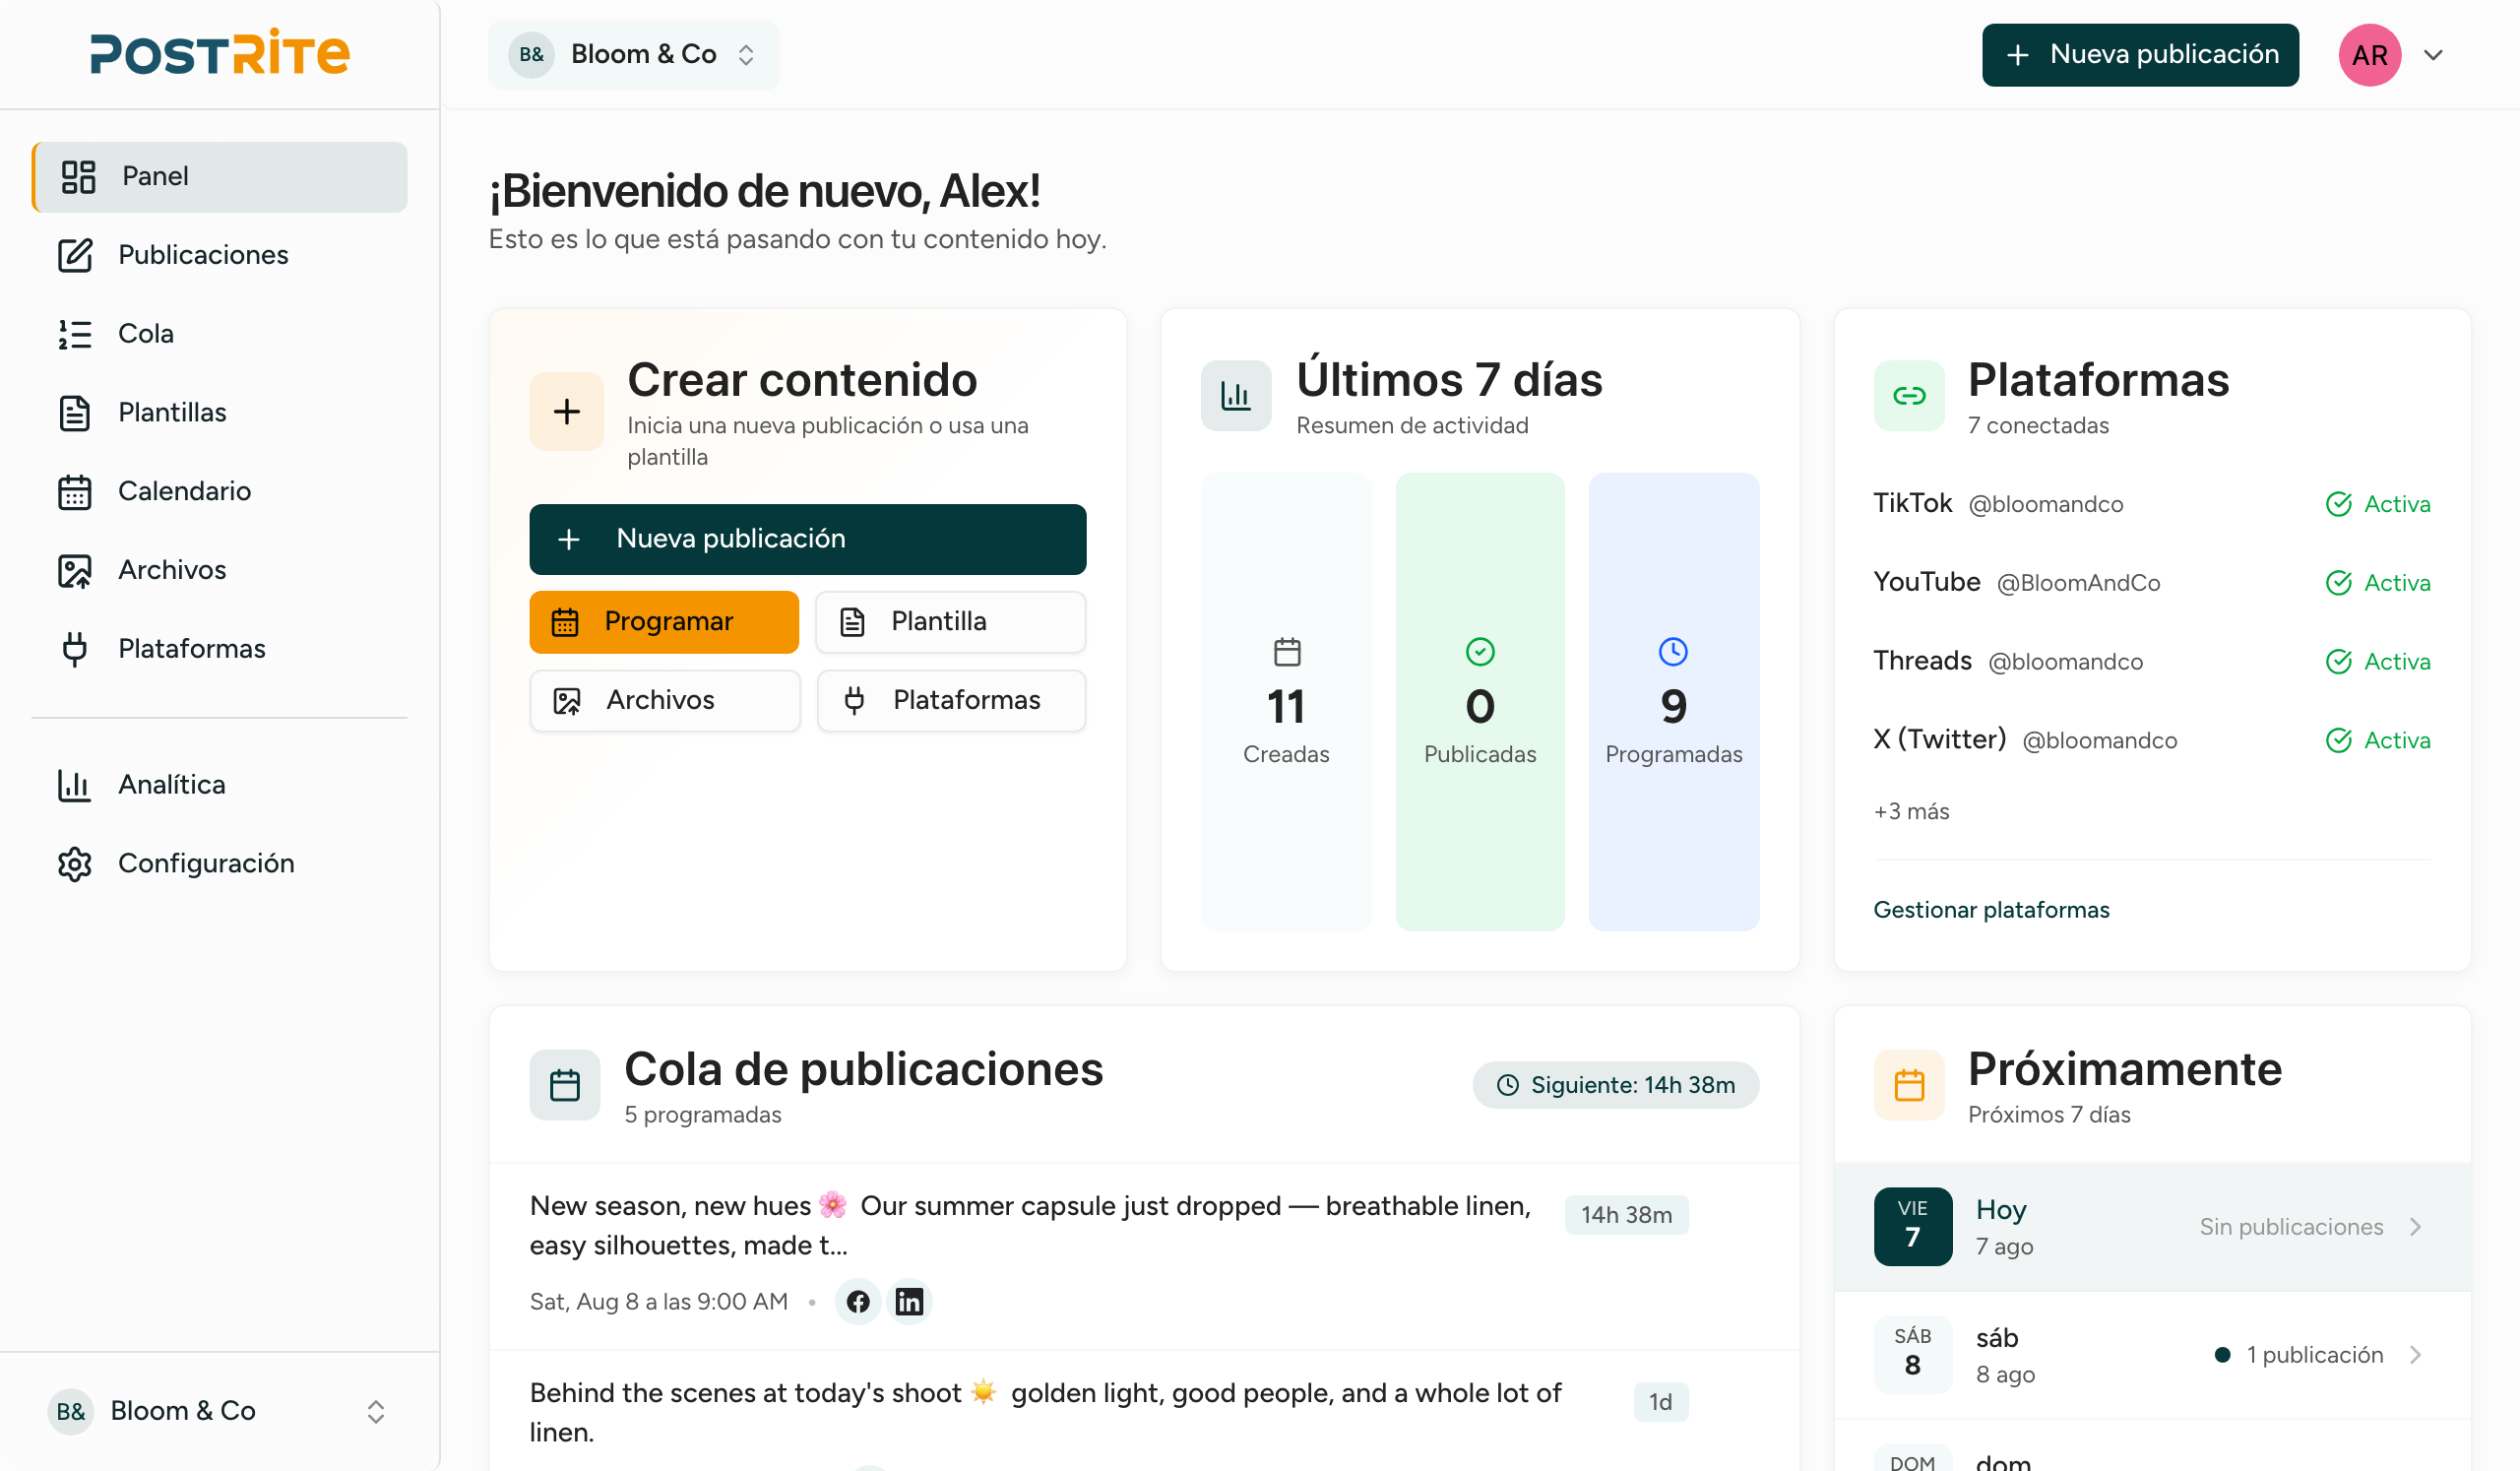Click '5 programadas' under Cola de publicaciones
Screen dimensions: 2520x1471
(703, 1115)
